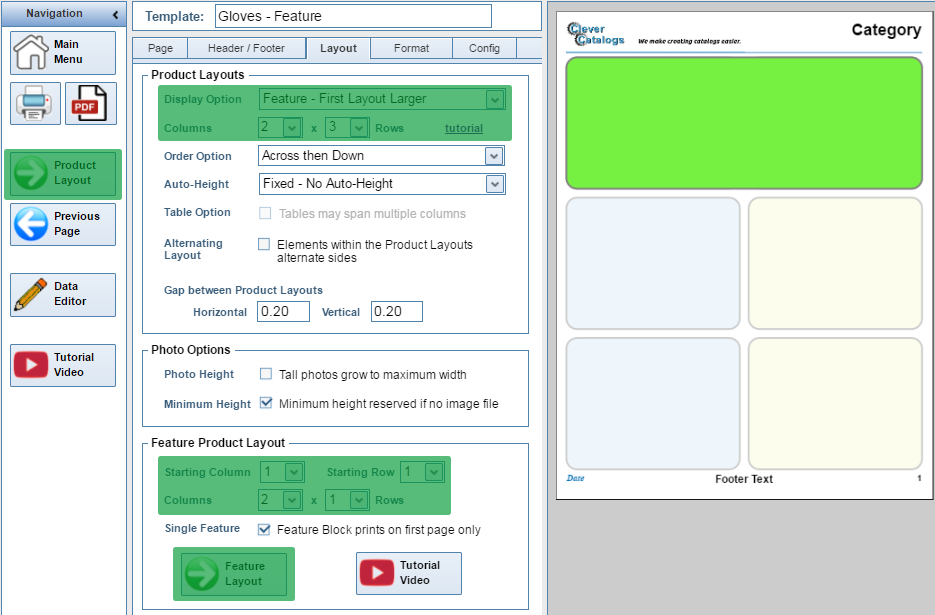This screenshot has height=615, width=935.
Task: Click the Main Menu home icon
Action: [31, 52]
